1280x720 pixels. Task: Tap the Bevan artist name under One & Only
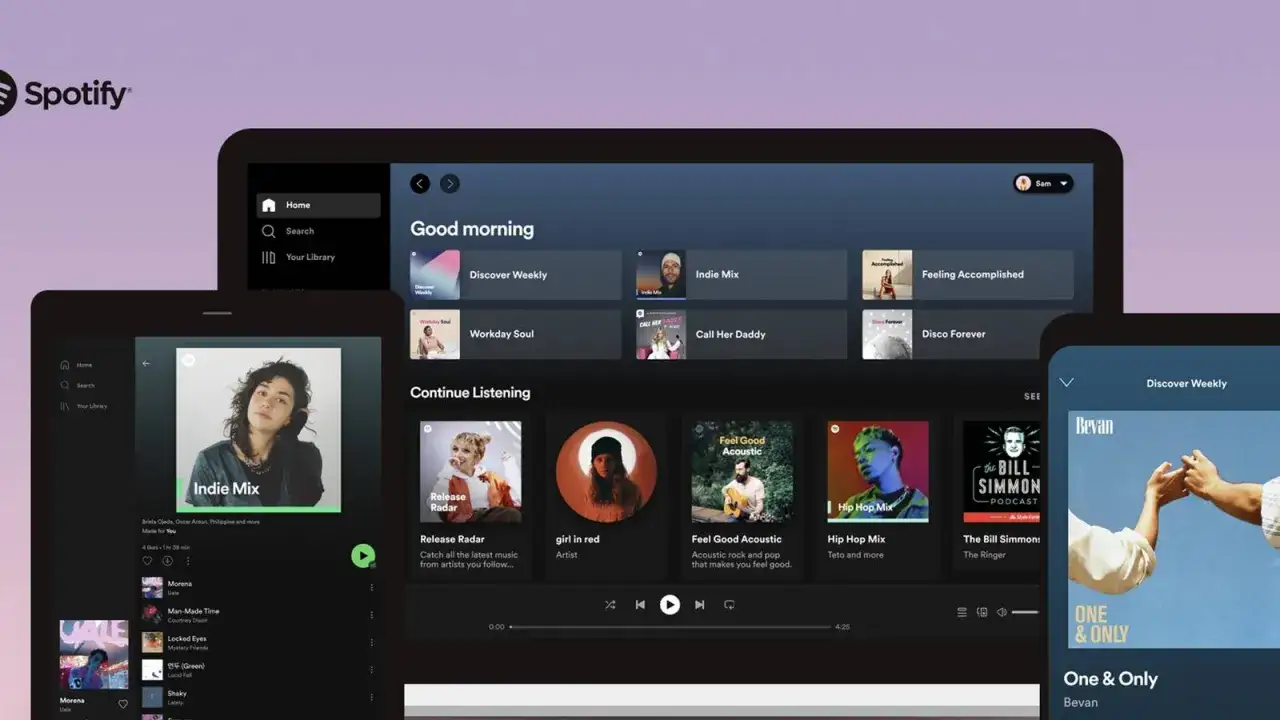pos(1080,702)
